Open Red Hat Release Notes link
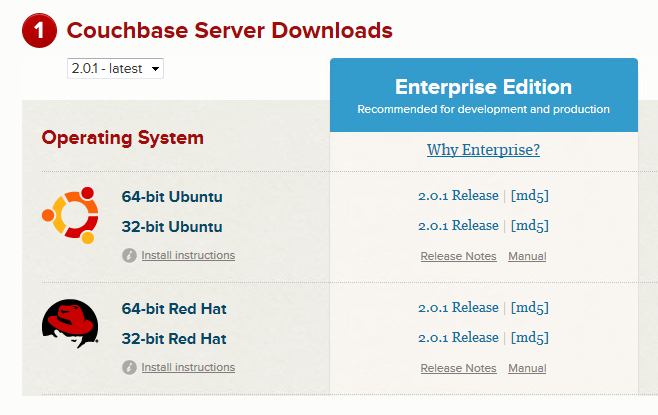This screenshot has width=658, height=415. pyautogui.click(x=458, y=368)
